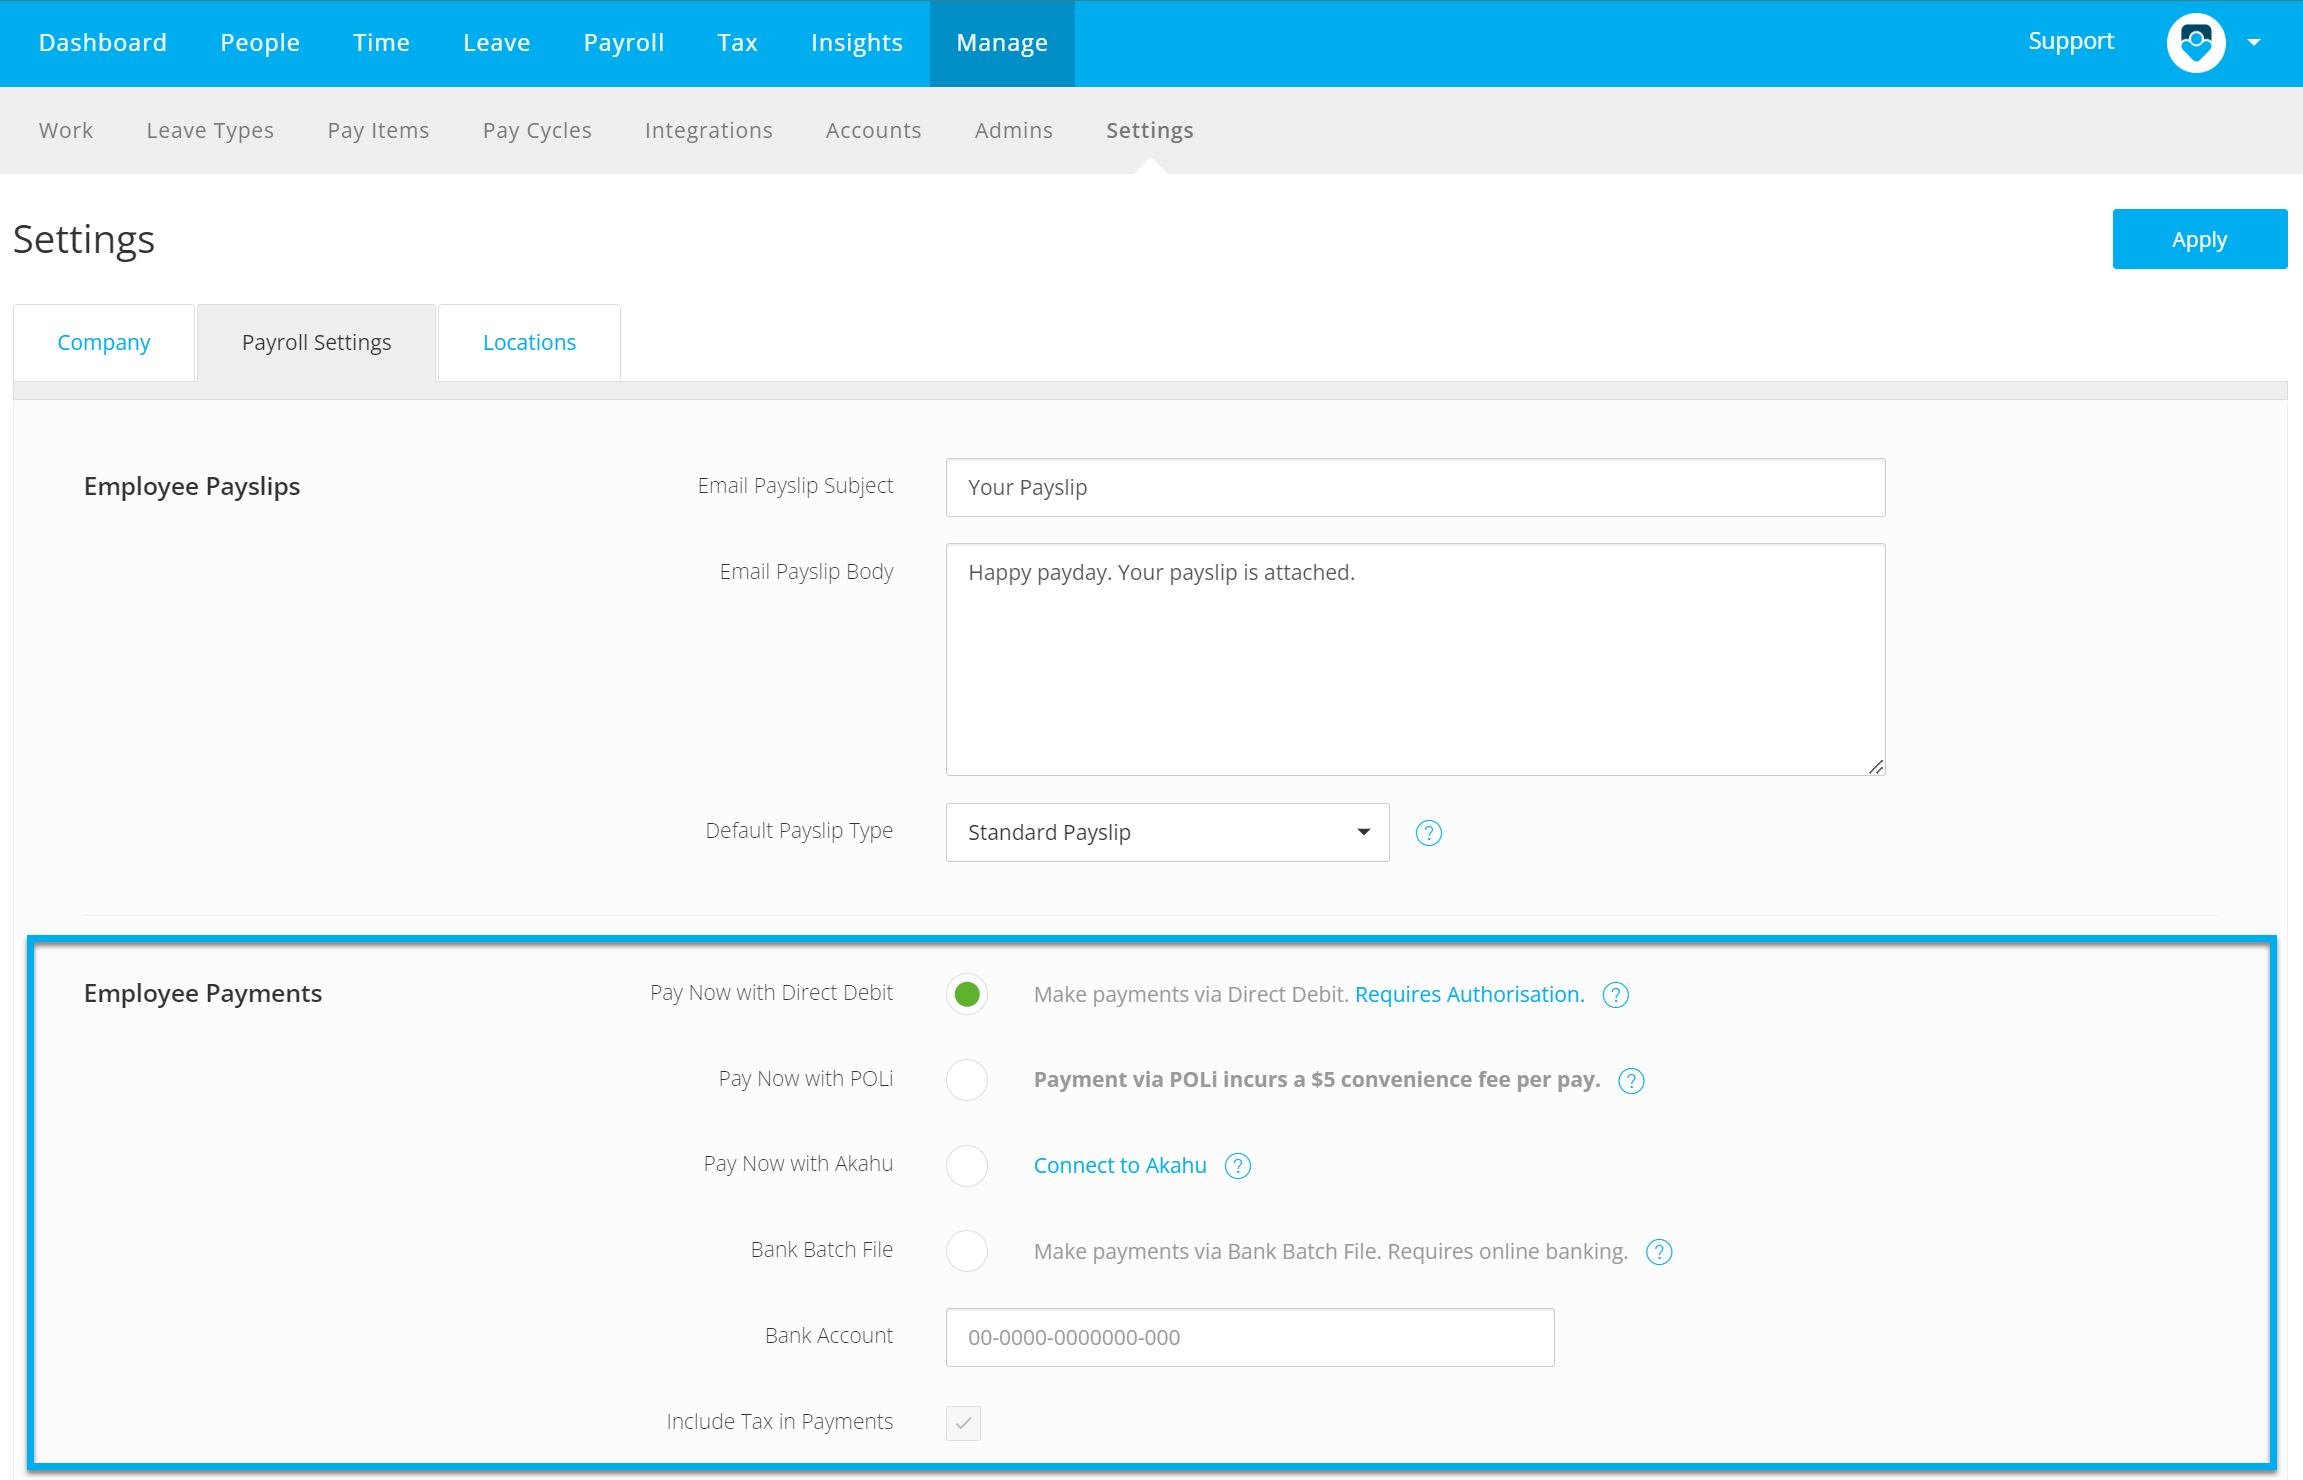The image size is (2303, 1480).
Task: Go to Work submenu
Action: 66,130
